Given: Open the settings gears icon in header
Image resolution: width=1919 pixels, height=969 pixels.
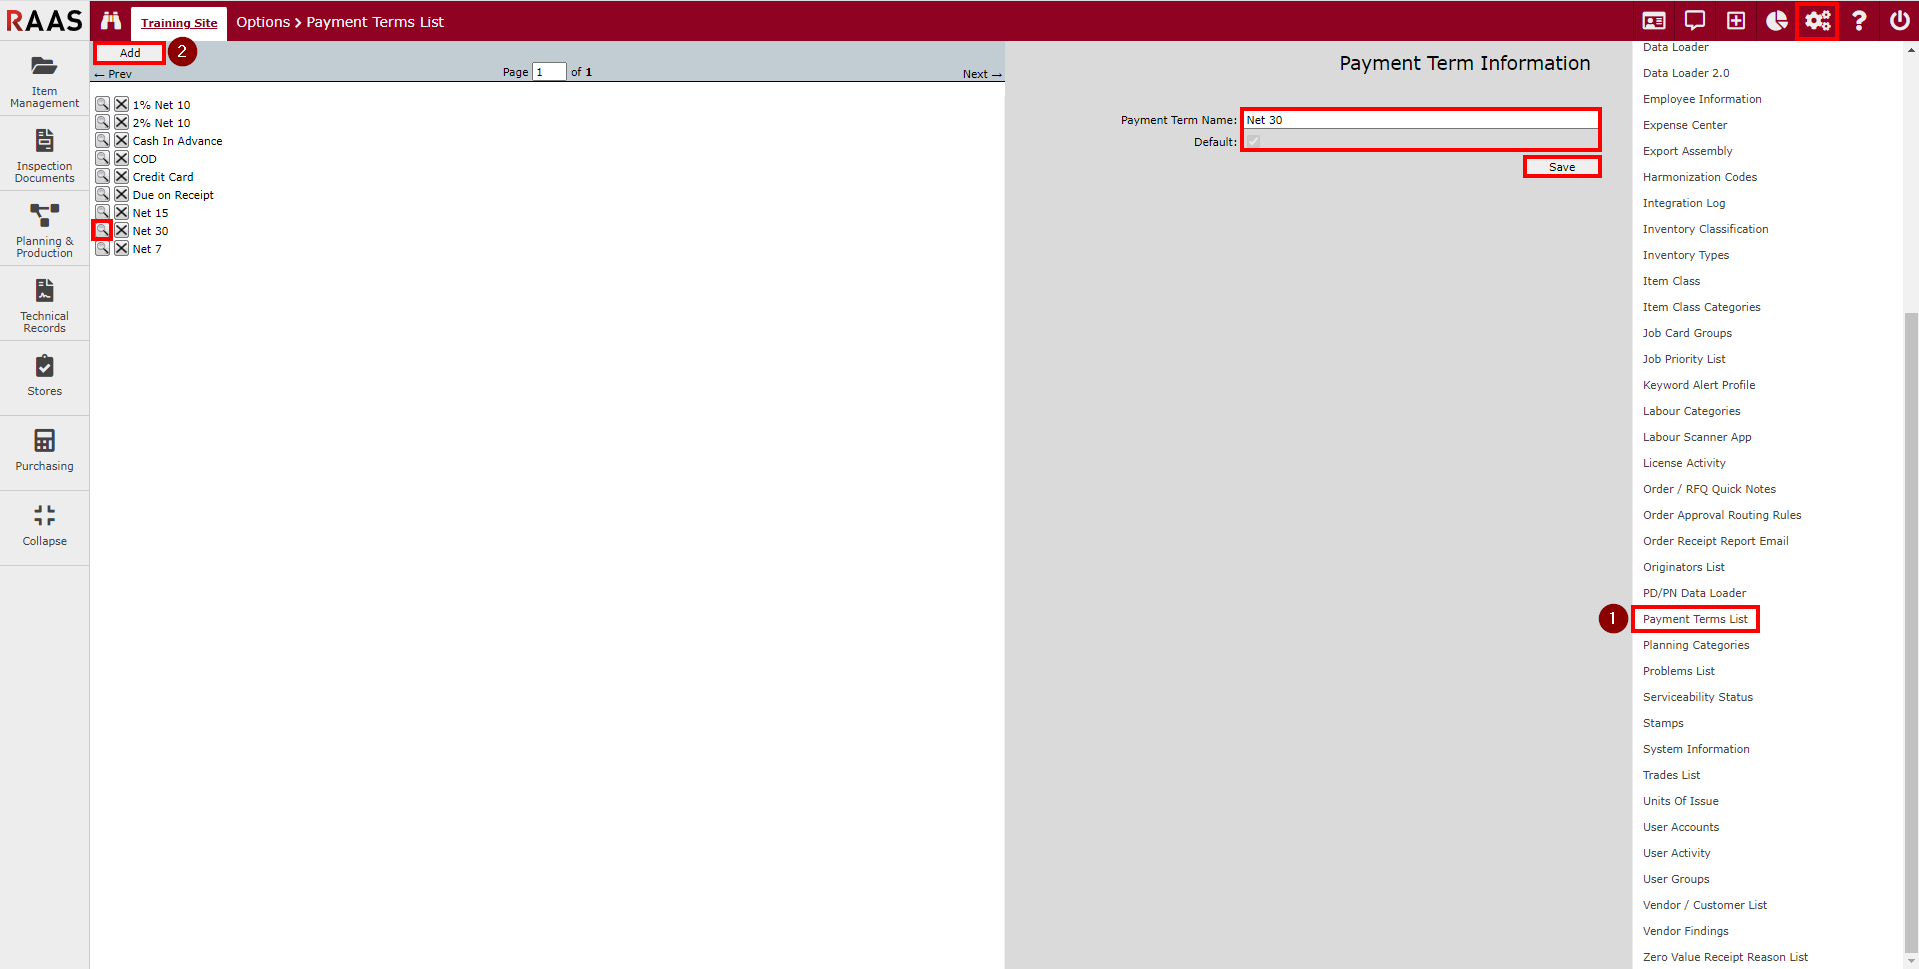Looking at the screenshot, I should (1817, 21).
